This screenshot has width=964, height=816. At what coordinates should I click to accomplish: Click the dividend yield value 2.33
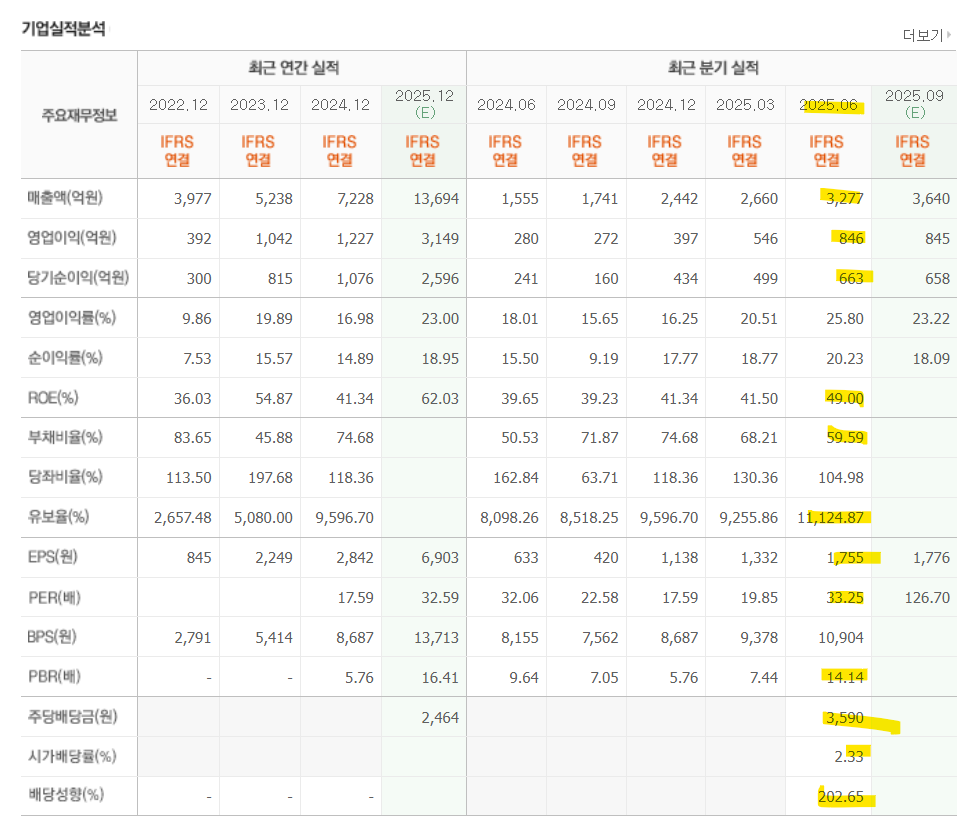click(x=848, y=757)
